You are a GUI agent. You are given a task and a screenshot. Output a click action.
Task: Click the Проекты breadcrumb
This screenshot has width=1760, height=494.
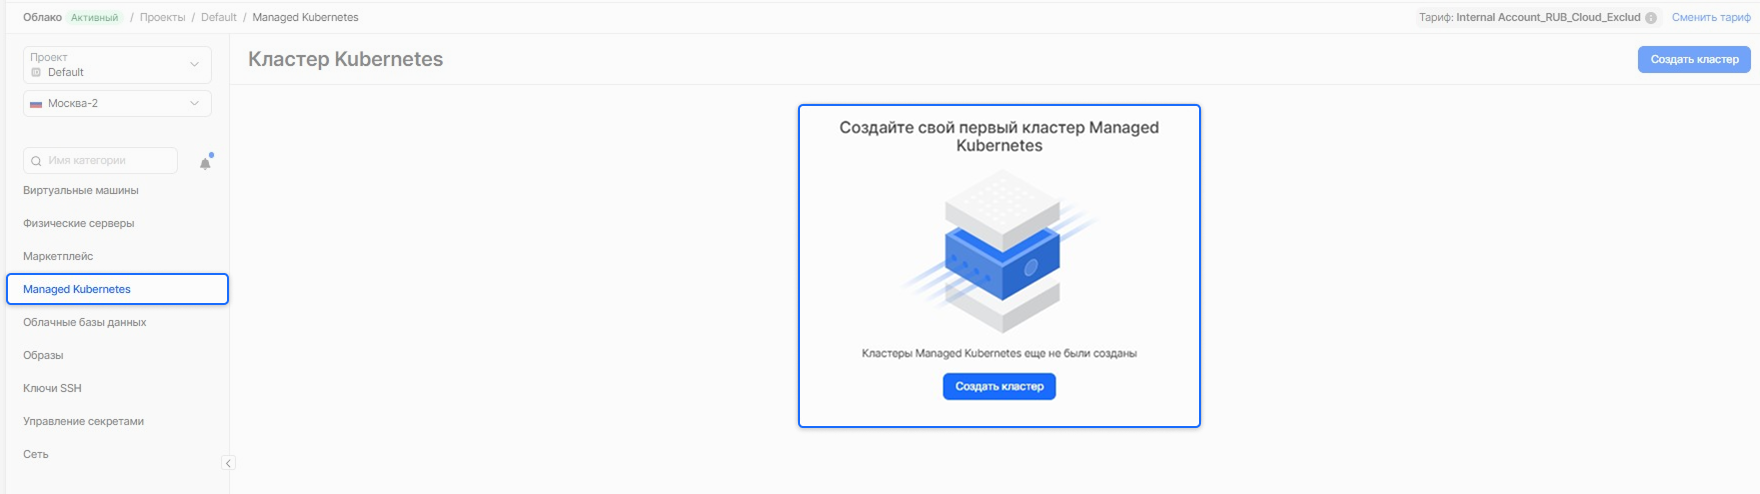163,18
